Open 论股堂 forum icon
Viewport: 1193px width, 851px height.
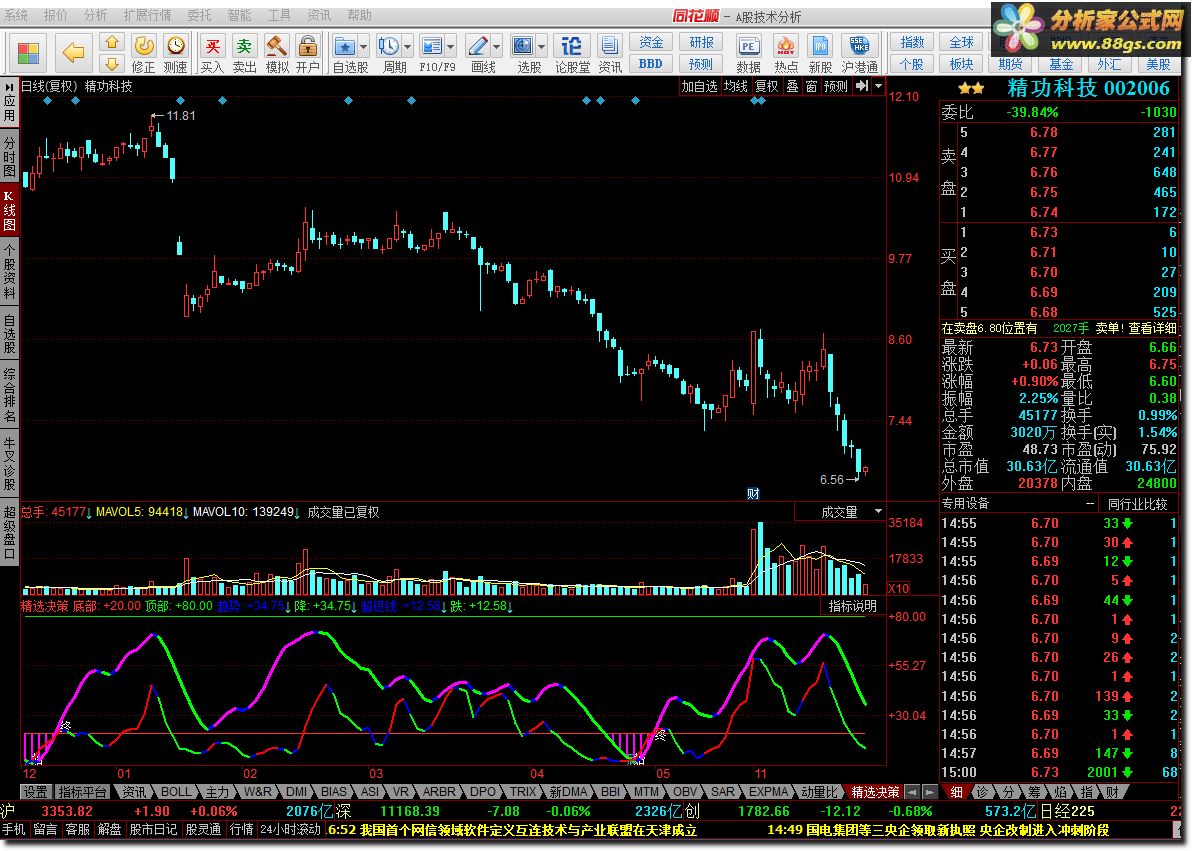pos(571,53)
